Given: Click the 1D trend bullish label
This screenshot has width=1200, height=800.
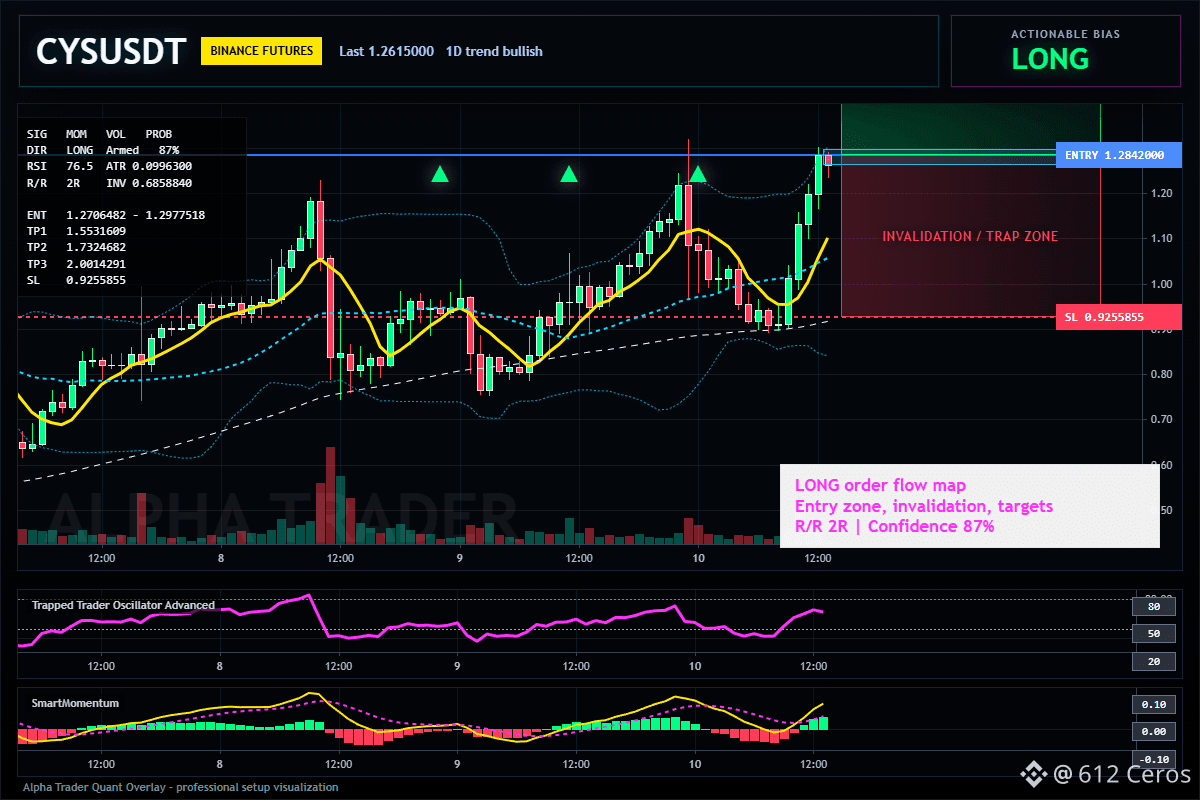Looking at the screenshot, I should [x=494, y=51].
